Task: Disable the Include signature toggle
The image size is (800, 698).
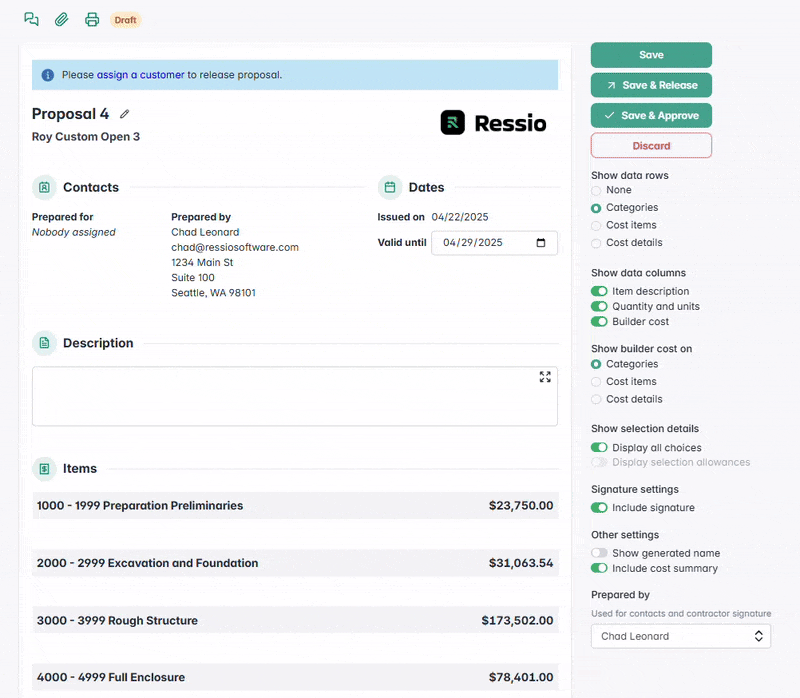Action: click(x=599, y=508)
